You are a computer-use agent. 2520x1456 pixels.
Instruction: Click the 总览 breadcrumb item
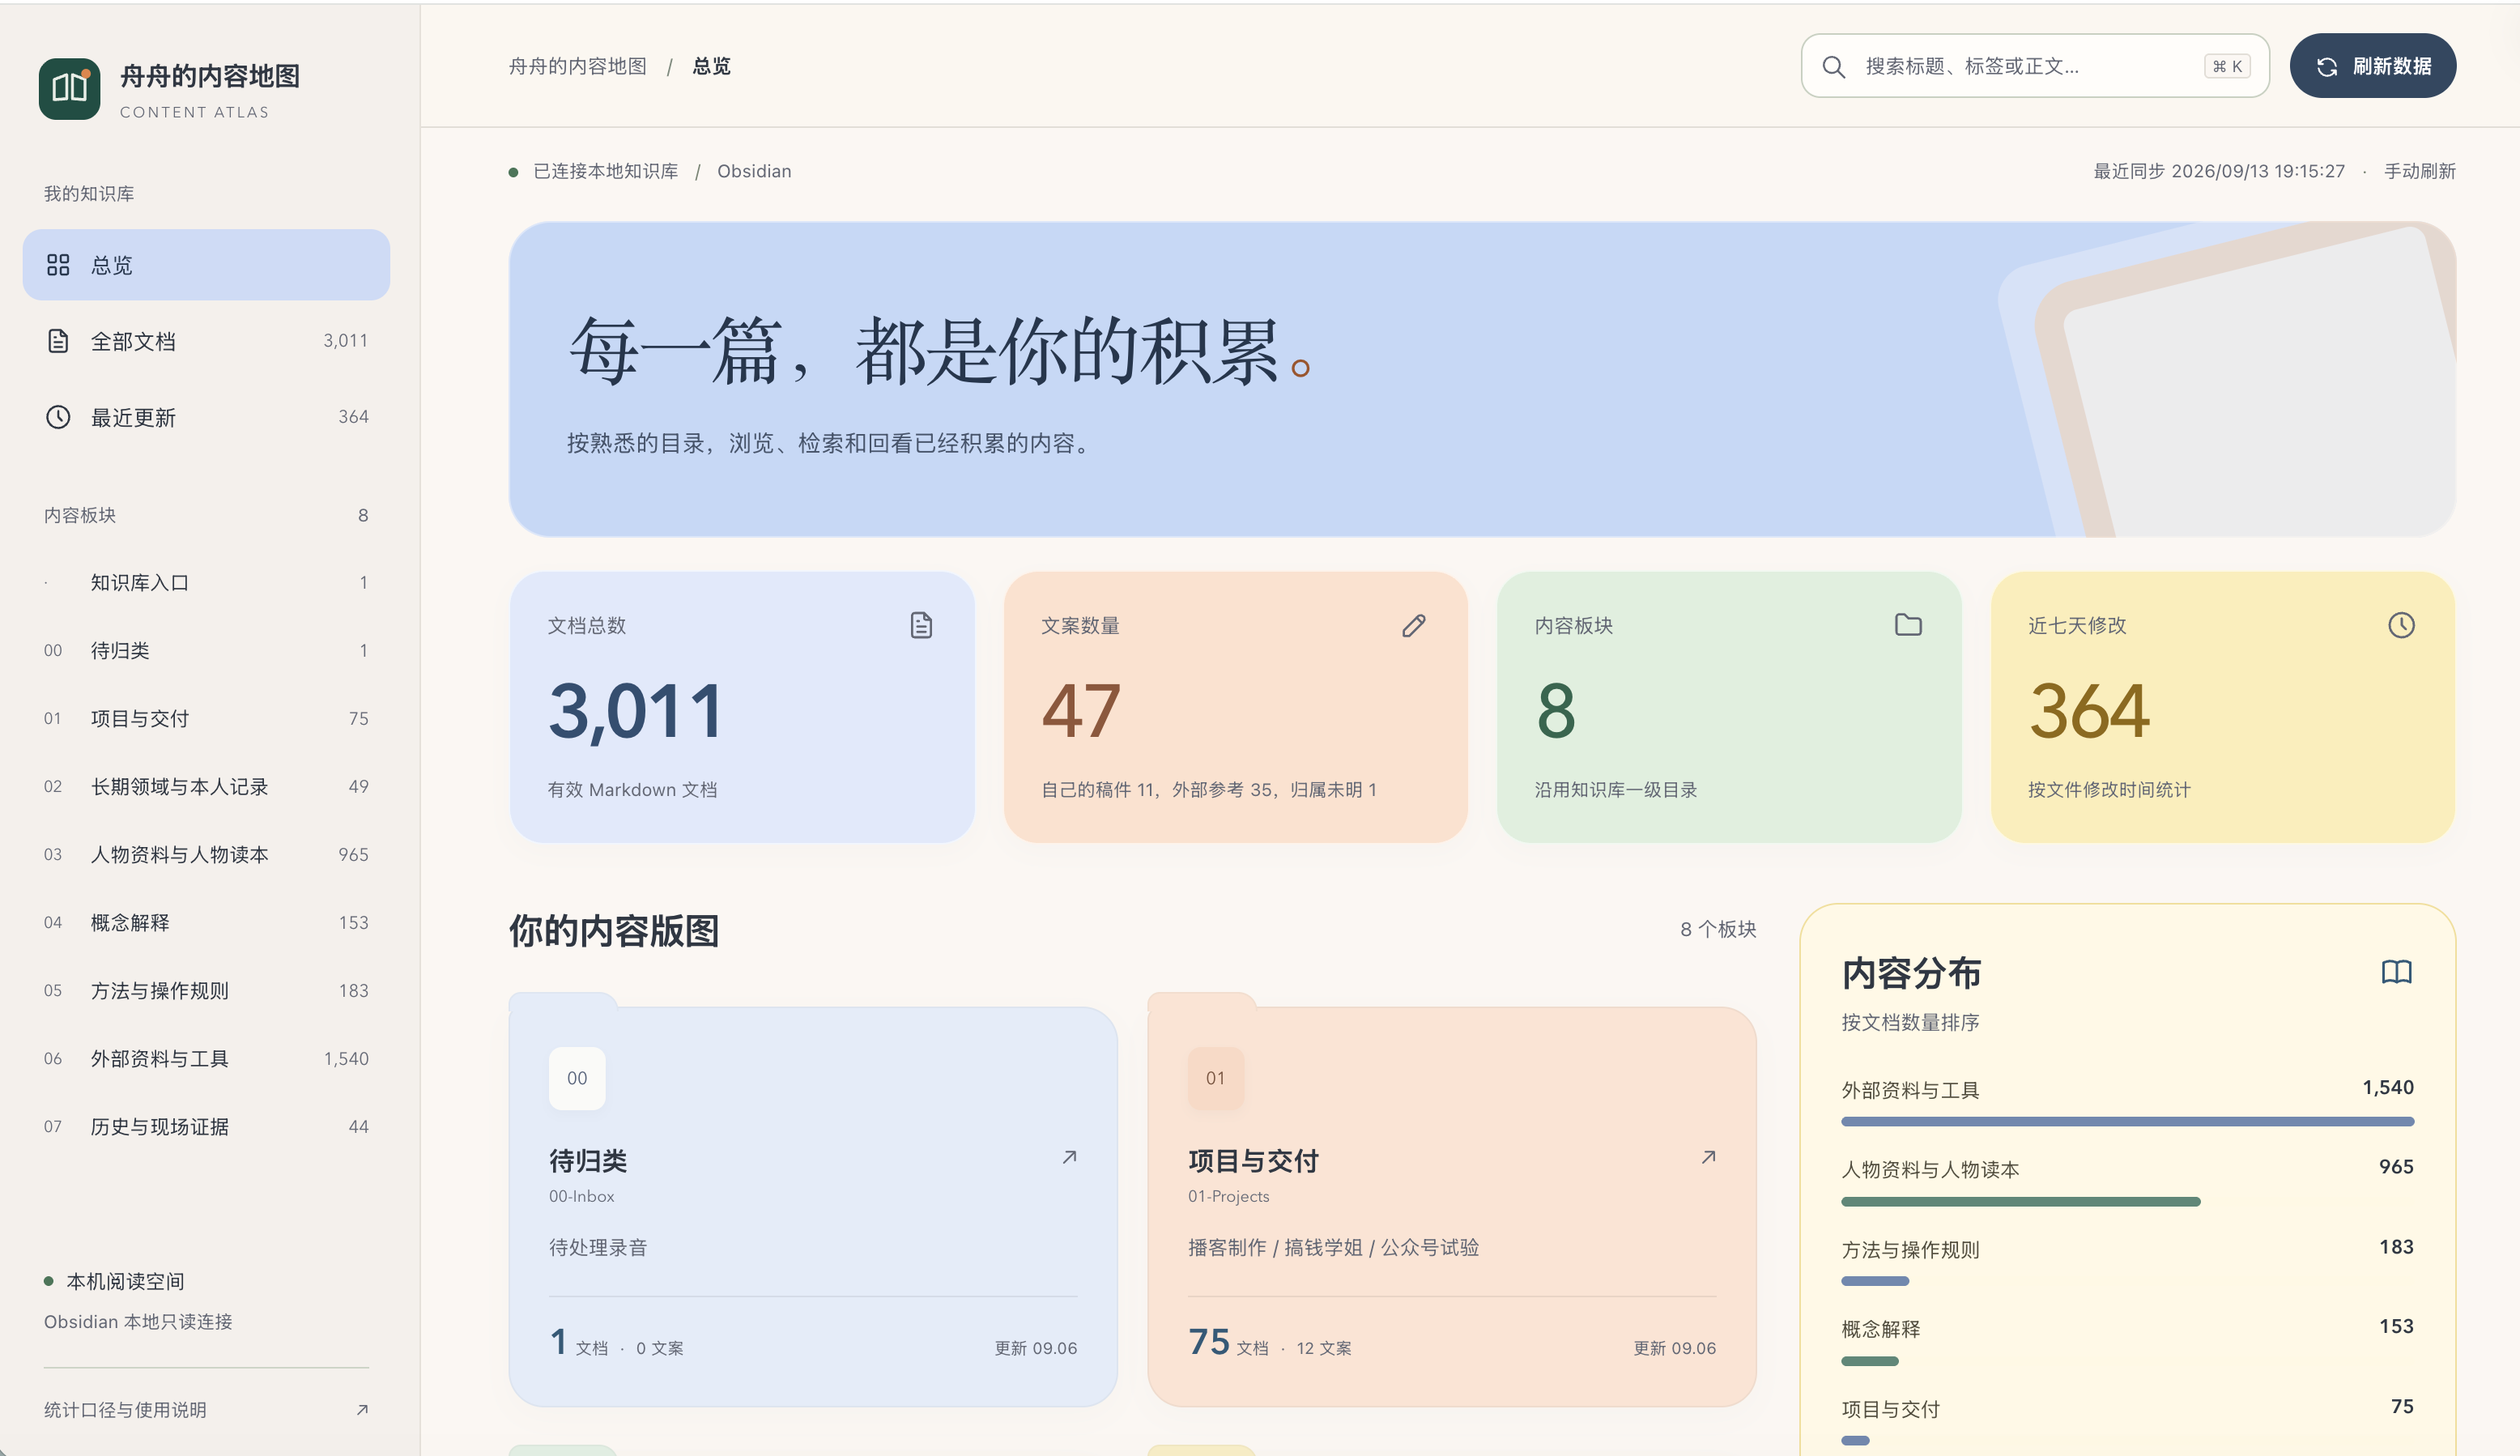click(x=712, y=66)
